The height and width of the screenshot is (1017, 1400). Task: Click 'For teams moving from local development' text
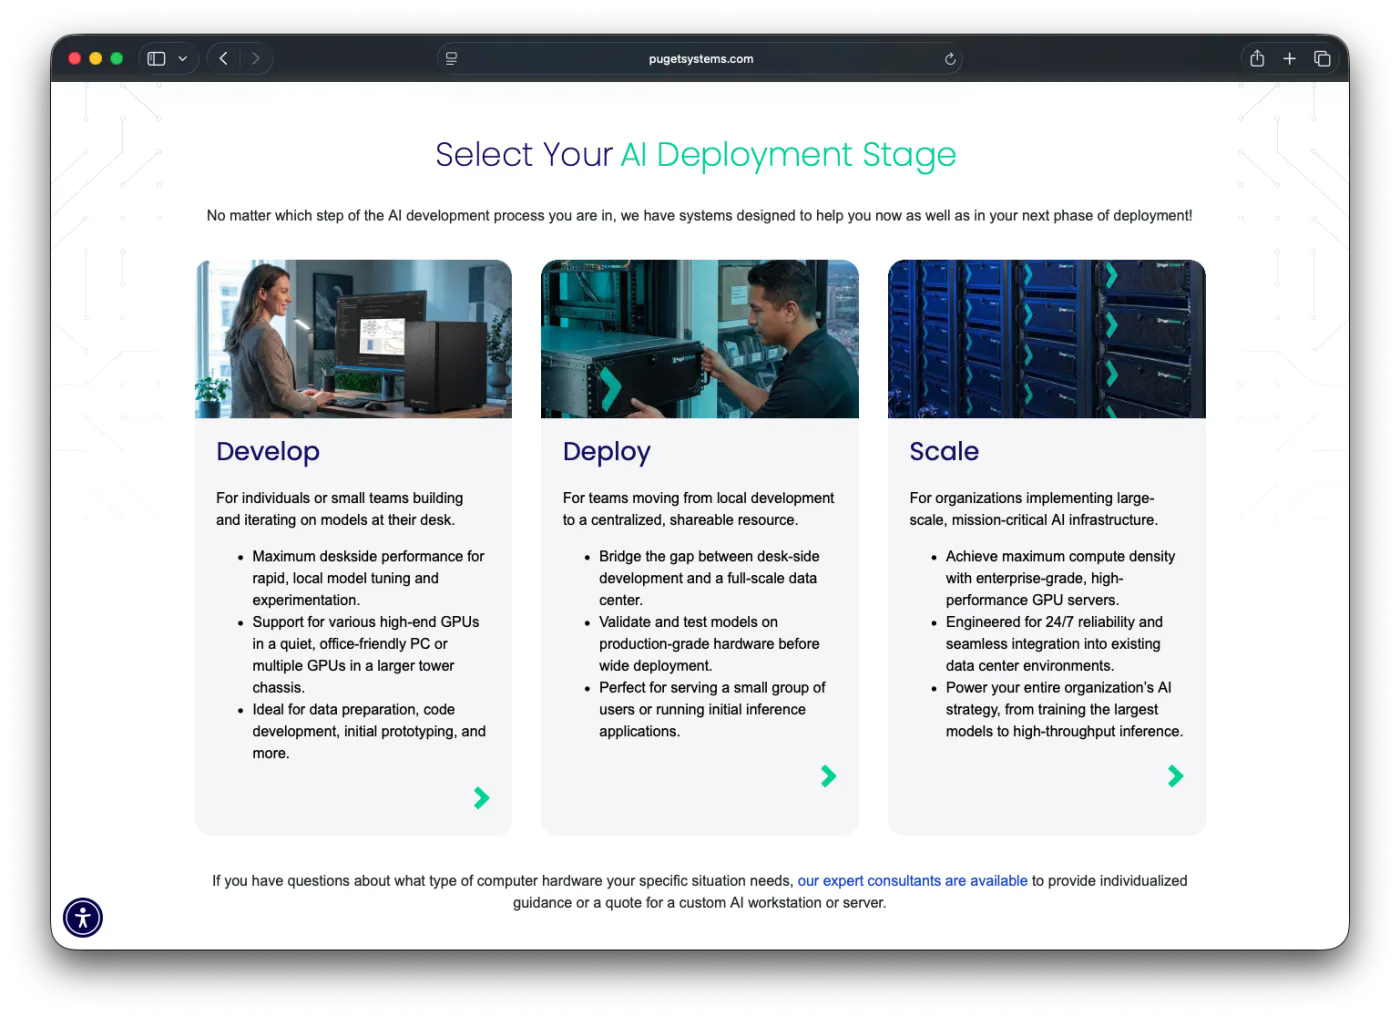[698, 509]
